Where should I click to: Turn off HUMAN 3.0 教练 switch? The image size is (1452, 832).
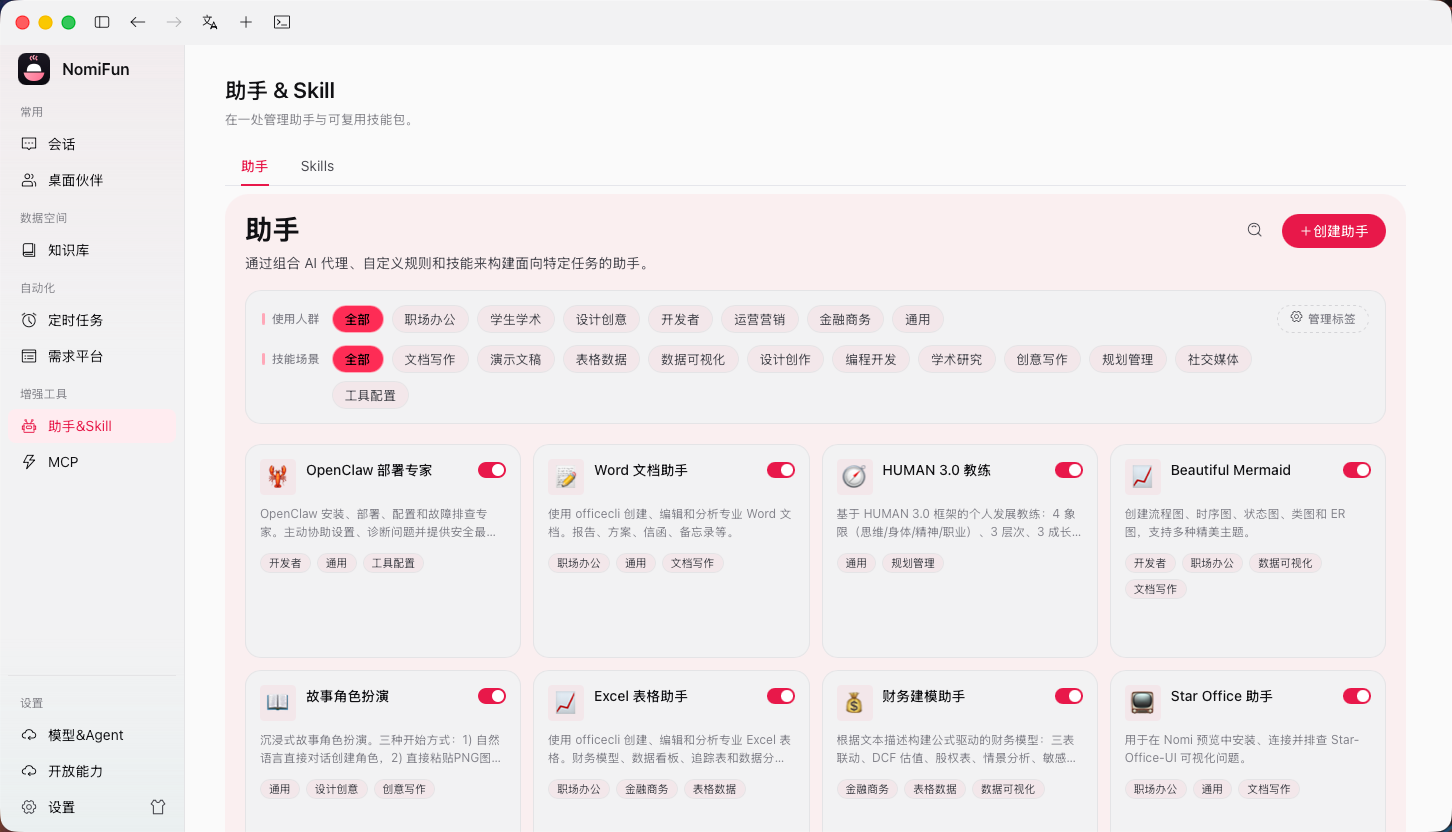tap(1069, 470)
